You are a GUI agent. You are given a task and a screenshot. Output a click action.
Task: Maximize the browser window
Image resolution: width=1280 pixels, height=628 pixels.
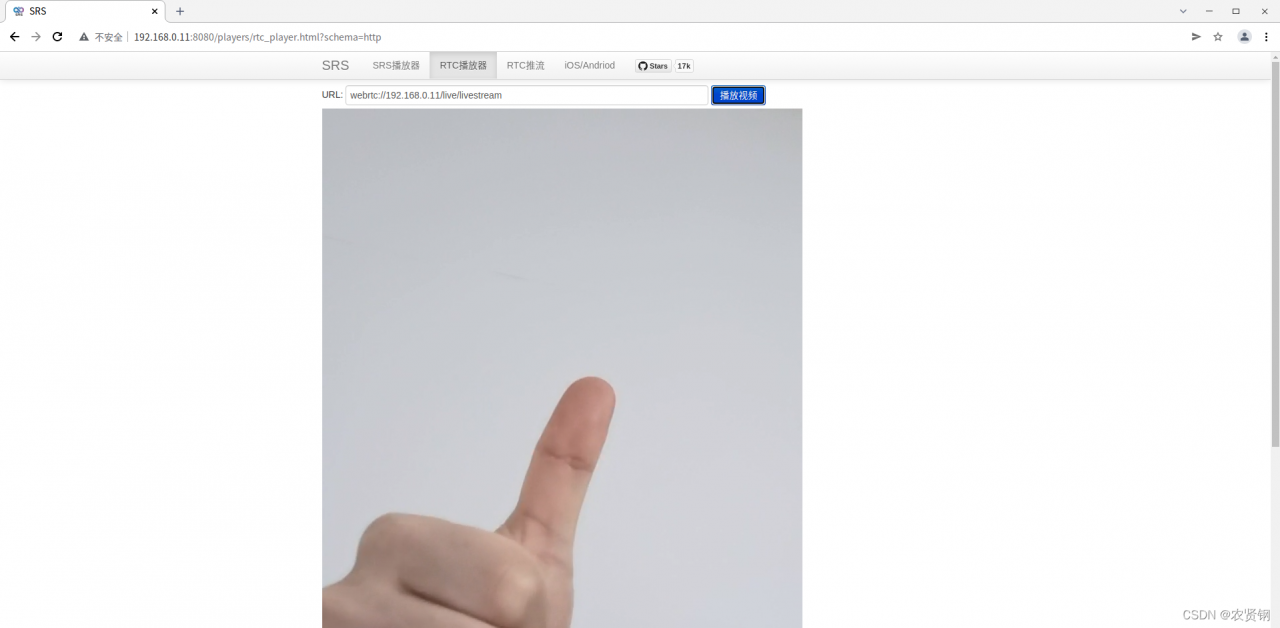pos(1236,11)
